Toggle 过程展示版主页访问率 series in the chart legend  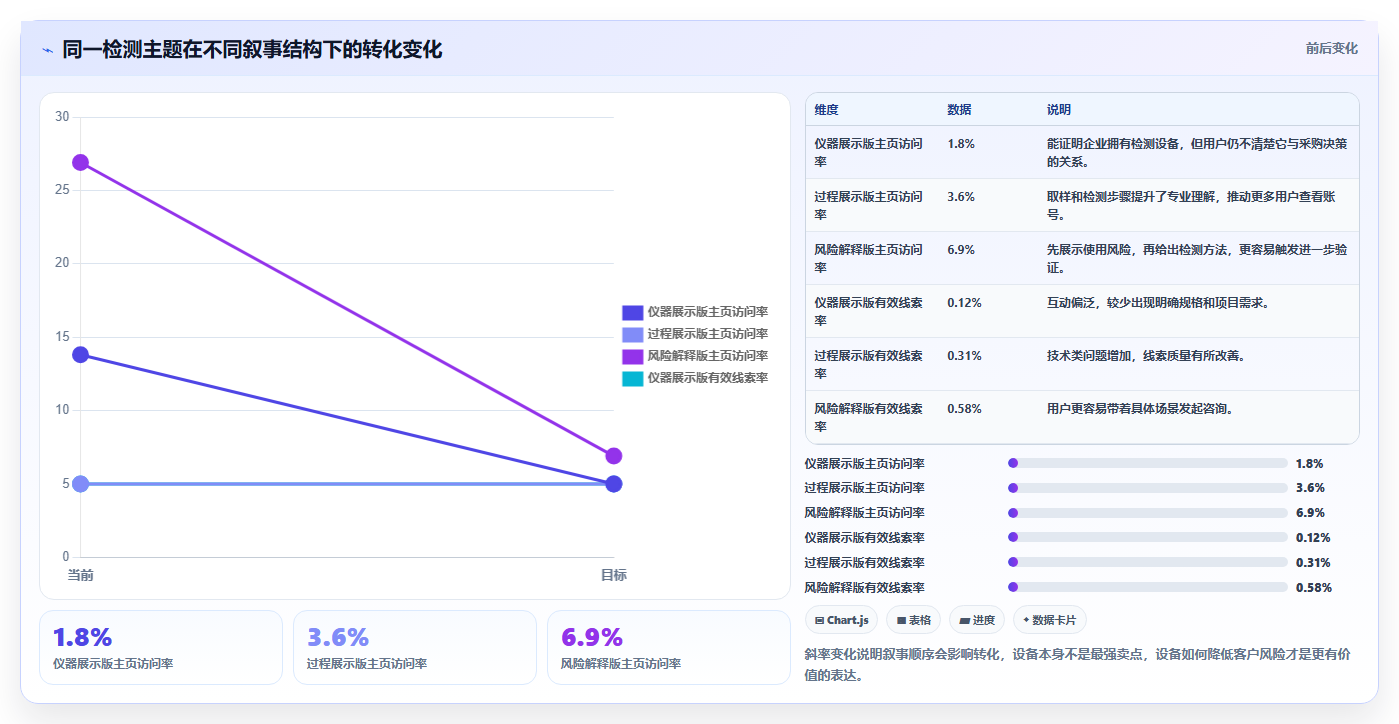(x=695, y=334)
